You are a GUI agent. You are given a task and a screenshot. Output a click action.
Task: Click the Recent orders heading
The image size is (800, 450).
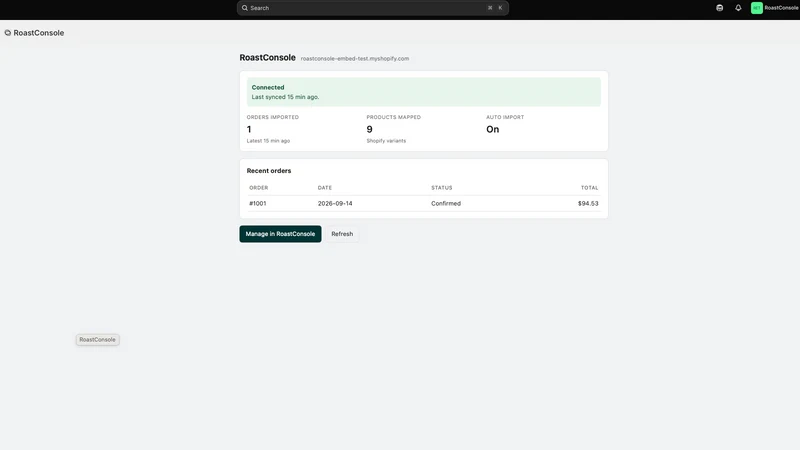(x=269, y=171)
